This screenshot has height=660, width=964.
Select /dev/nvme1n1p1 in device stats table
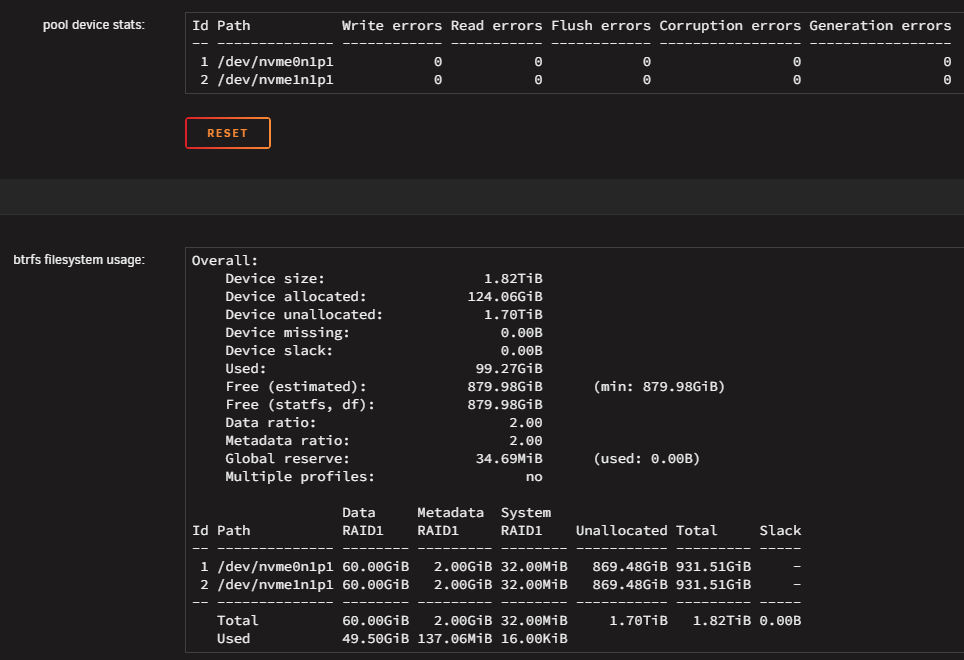coord(275,80)
